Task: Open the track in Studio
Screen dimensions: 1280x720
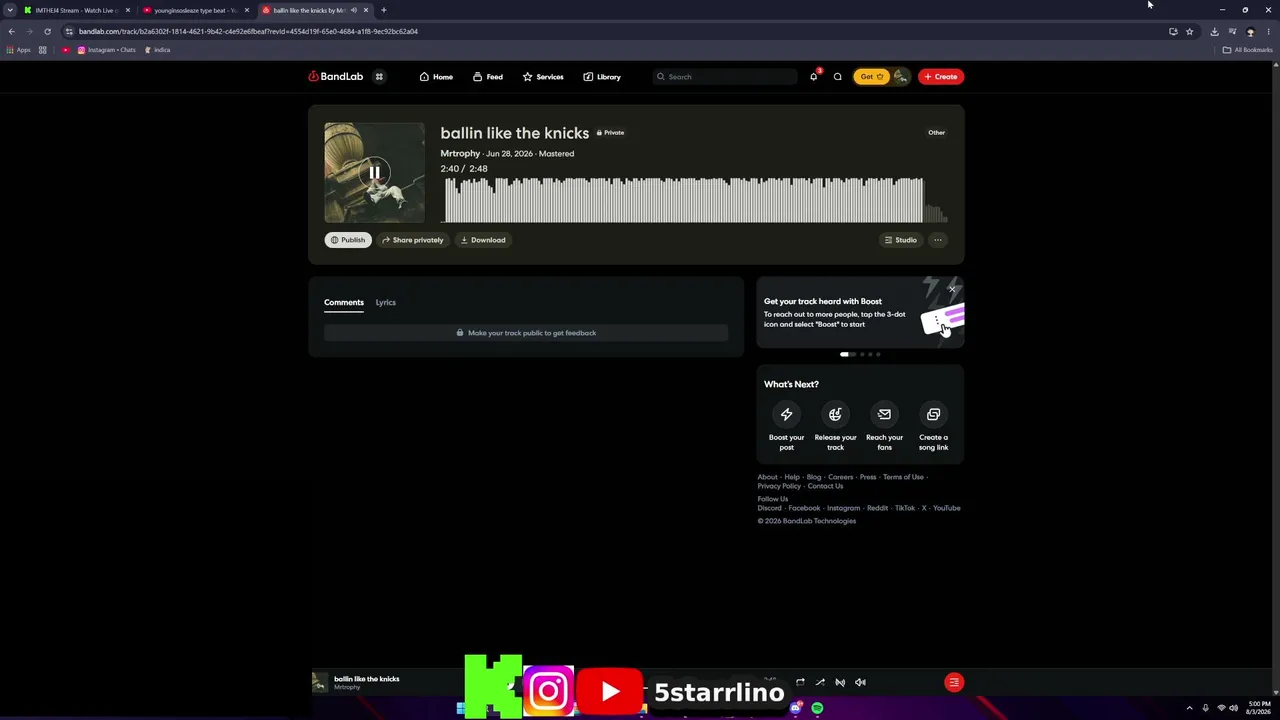Action: coord(900,240)
